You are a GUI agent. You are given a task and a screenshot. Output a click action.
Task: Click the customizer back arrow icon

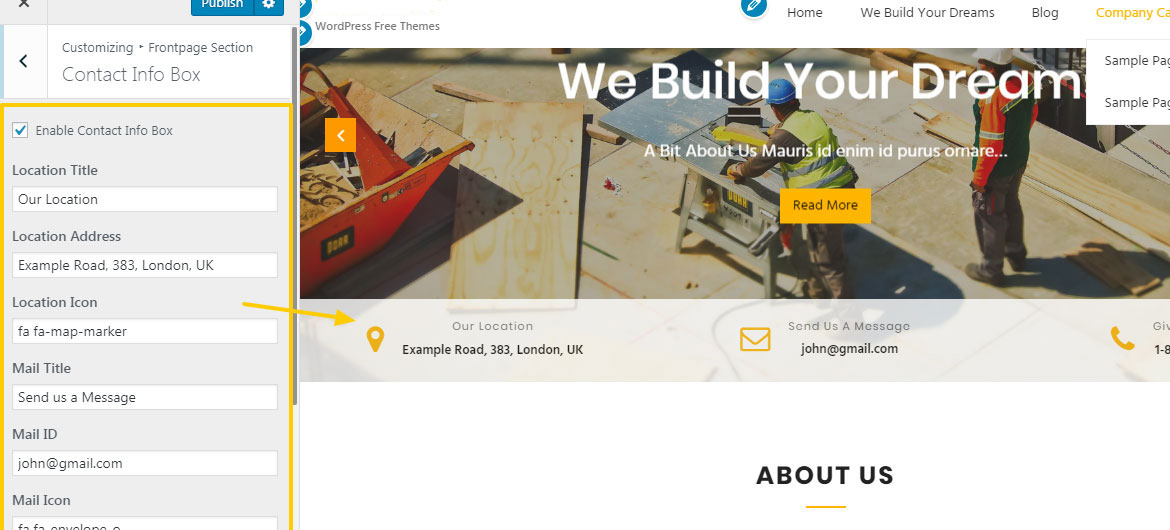[x=23, y=61]
